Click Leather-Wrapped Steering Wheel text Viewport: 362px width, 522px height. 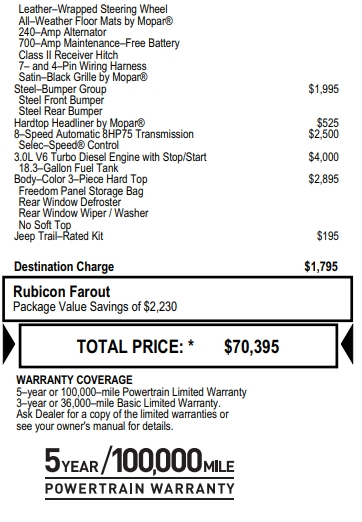93,9
